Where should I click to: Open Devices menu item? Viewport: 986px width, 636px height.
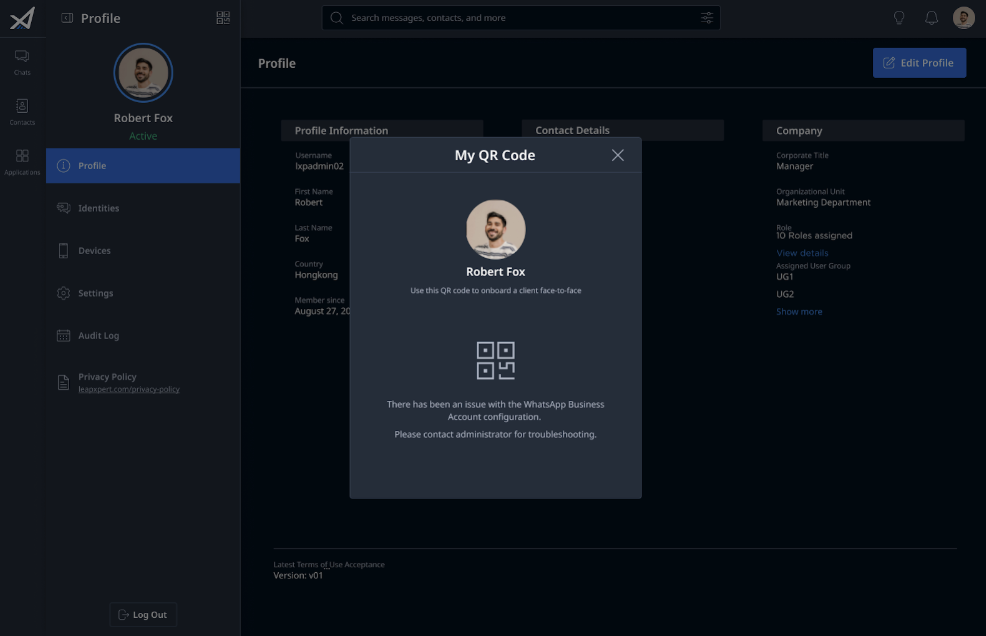pyautogui.click(x=143, y=250)
